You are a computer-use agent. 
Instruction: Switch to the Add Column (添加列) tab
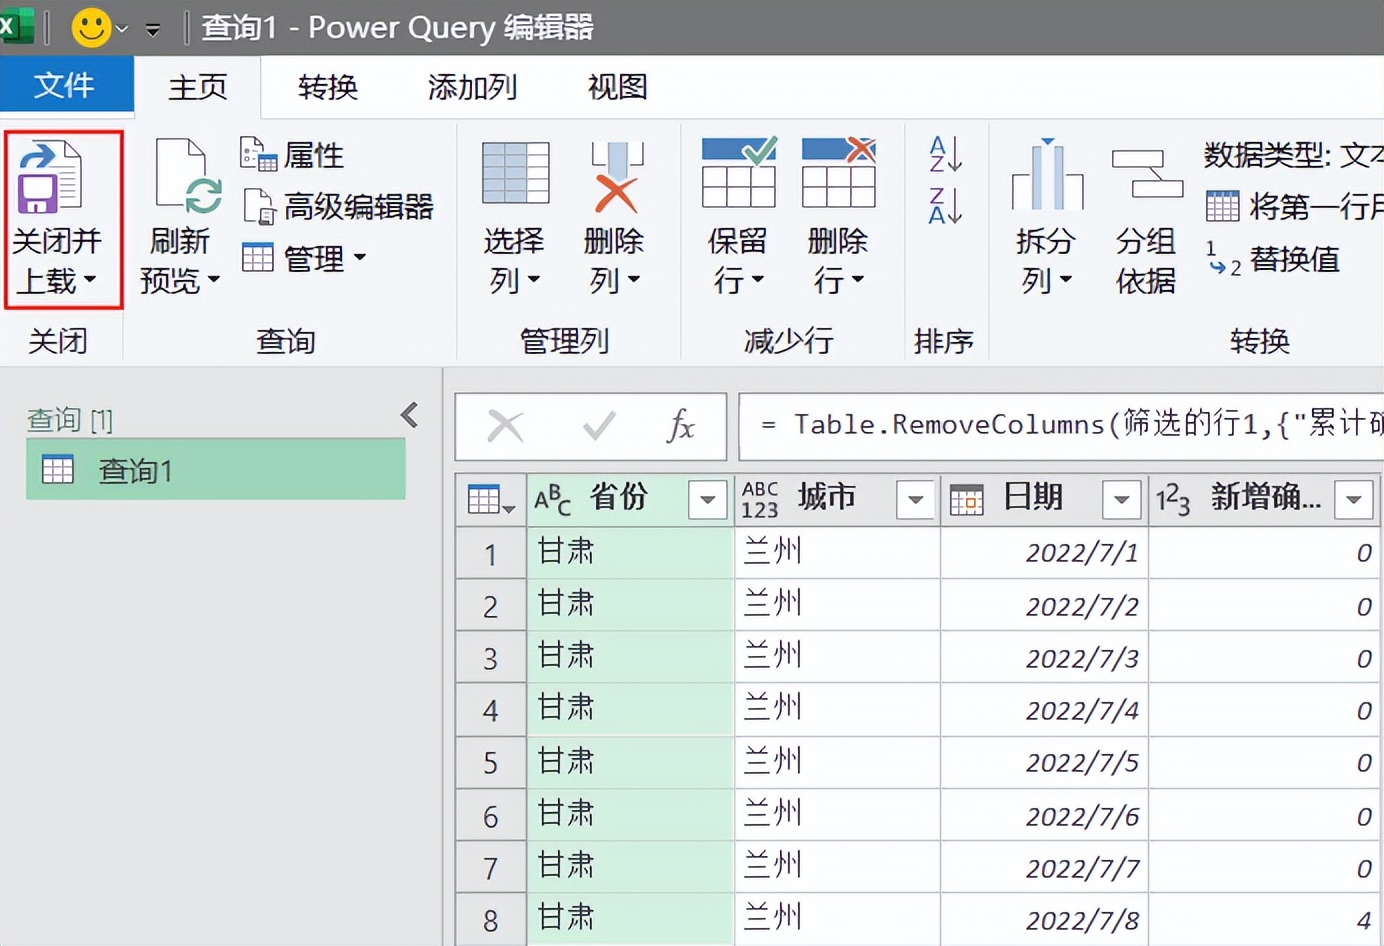point(472,87)
